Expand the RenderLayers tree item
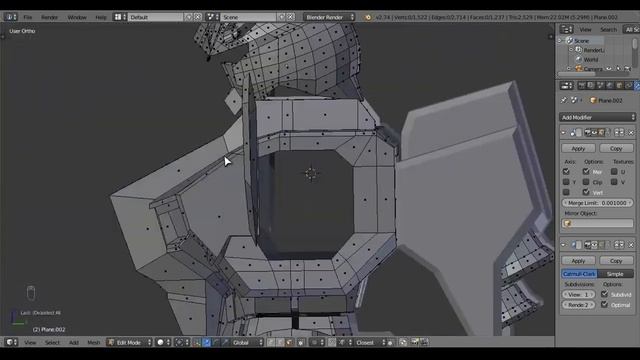Viewport: 640px width, 360px height. 571,50
